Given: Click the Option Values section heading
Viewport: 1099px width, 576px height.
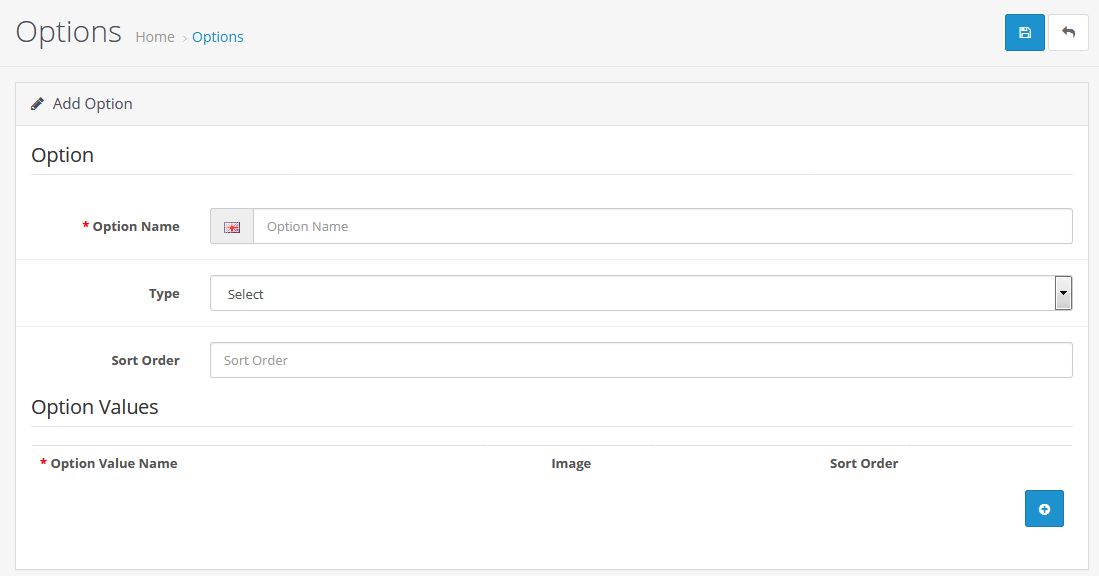Looking at the screenshot, I should 95,407.
